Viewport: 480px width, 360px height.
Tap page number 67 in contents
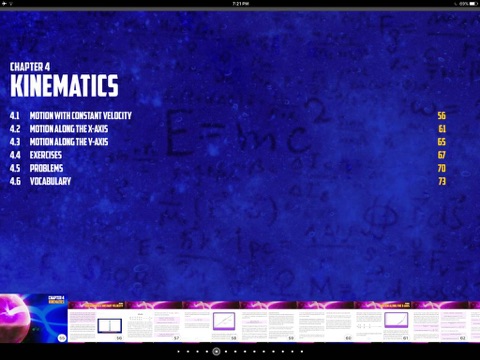click(x=441, y=155)
